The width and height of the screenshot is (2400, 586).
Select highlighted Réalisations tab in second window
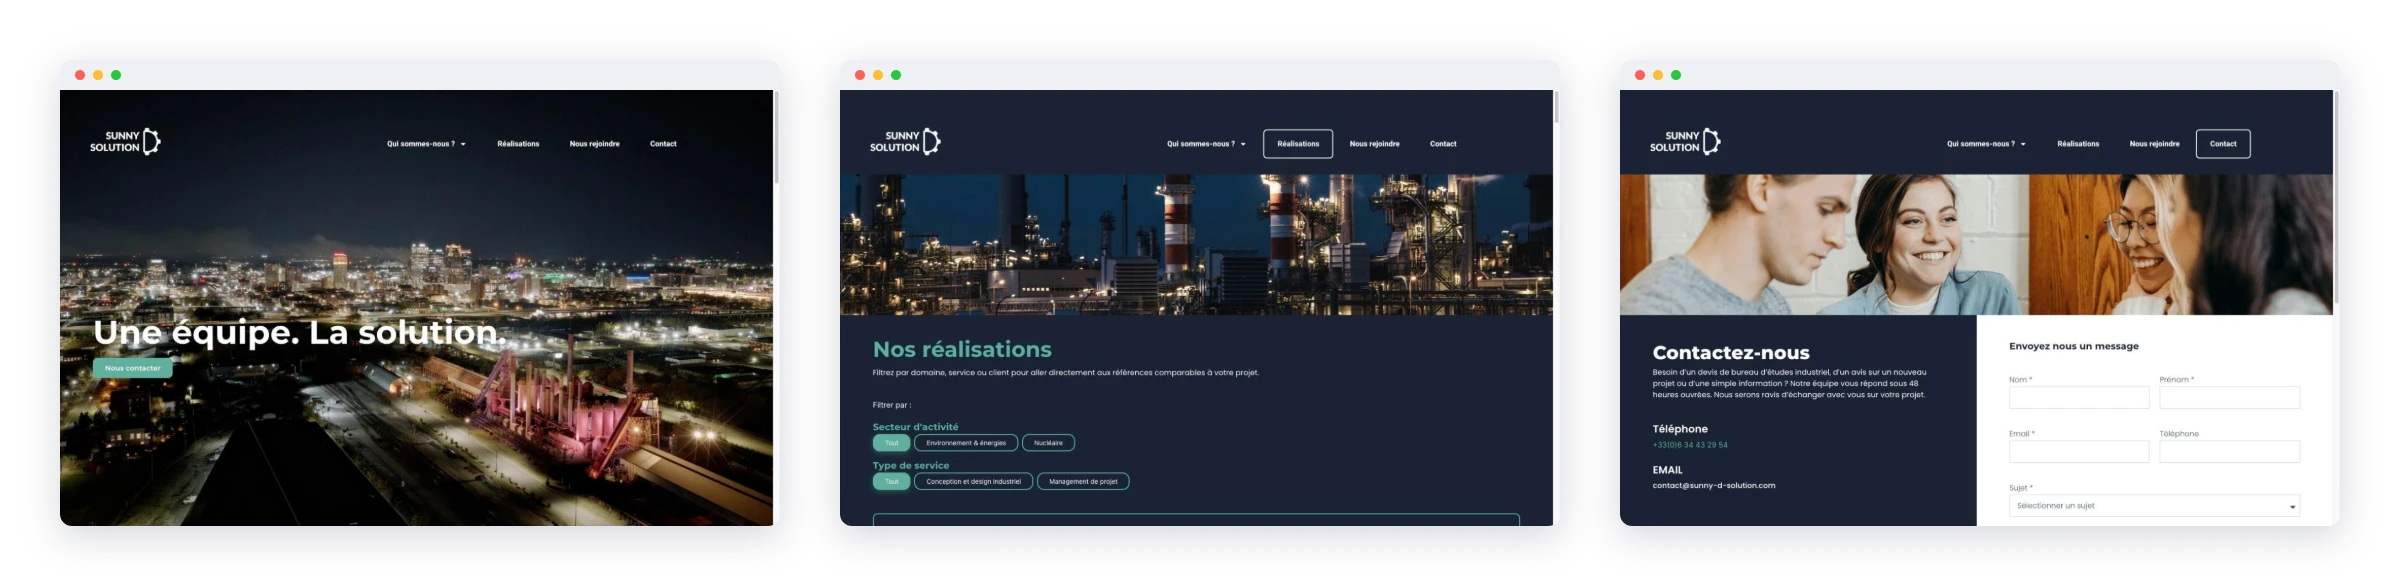(1298, 144)
